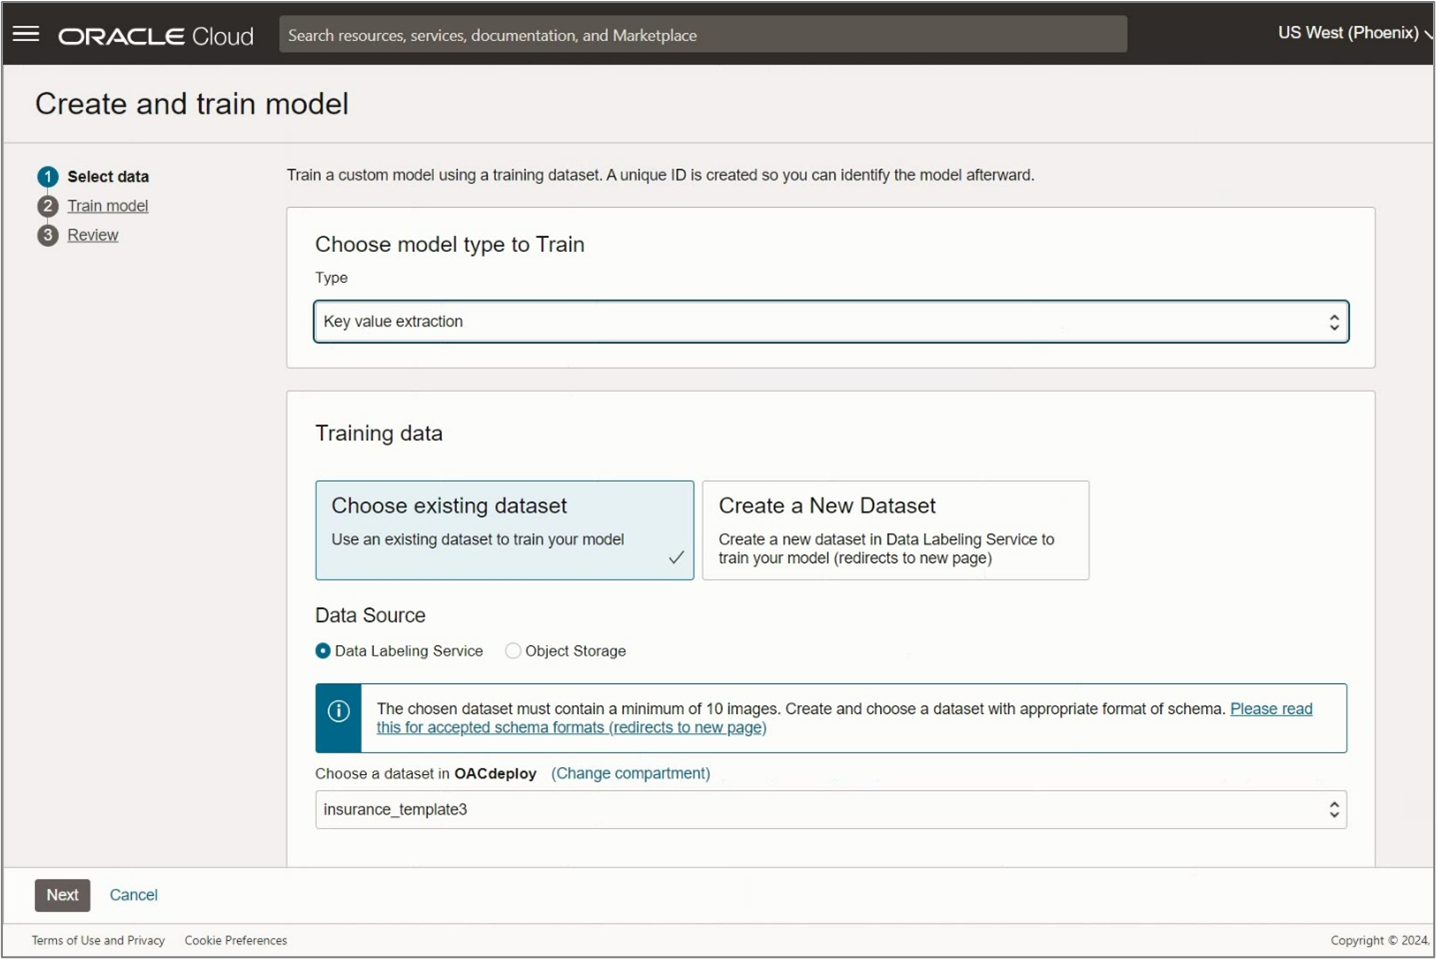
Task: Click the Next button
Action: coord(61,894)
